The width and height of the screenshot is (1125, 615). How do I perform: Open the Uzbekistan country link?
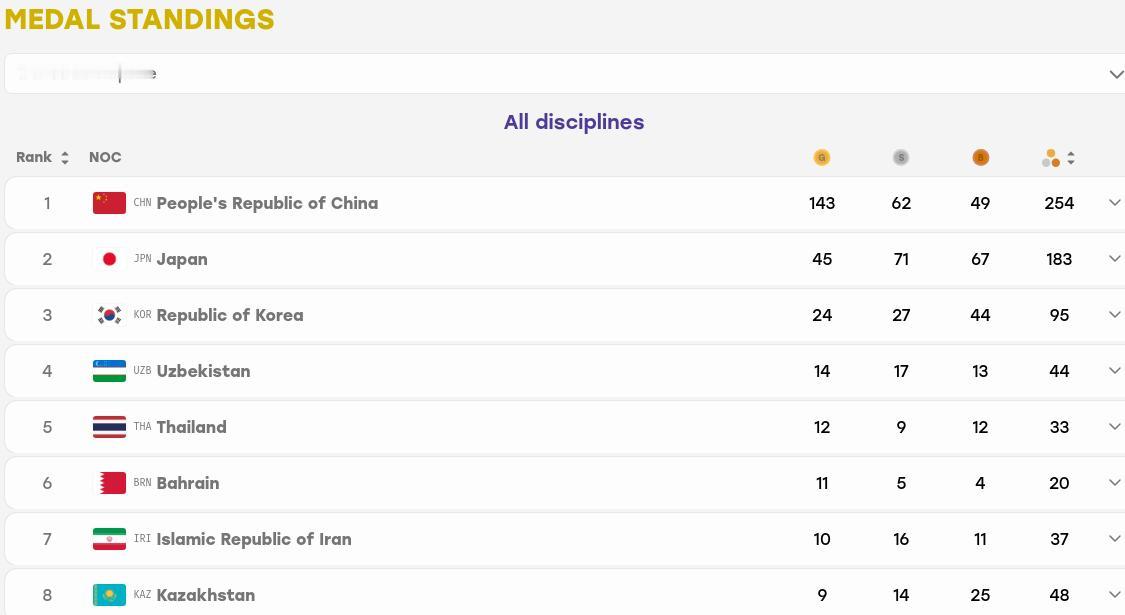[203, 371]
